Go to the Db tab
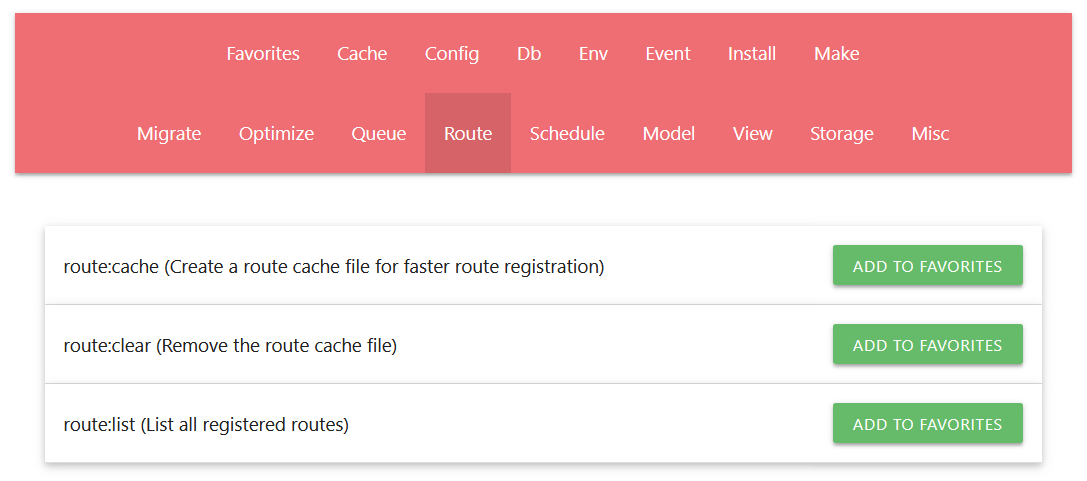The image size is (1087, 481). (x=529, y=54)
